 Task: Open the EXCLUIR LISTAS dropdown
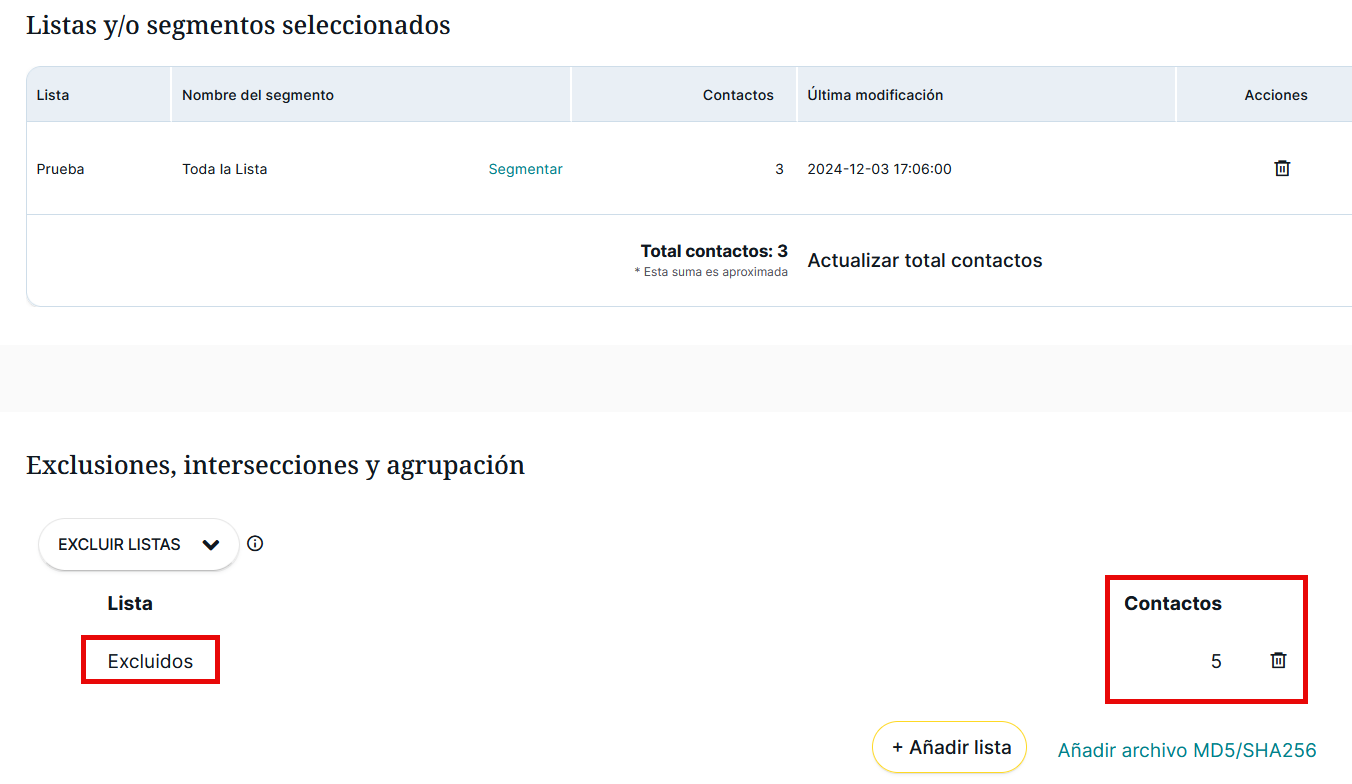coord(139,545)
